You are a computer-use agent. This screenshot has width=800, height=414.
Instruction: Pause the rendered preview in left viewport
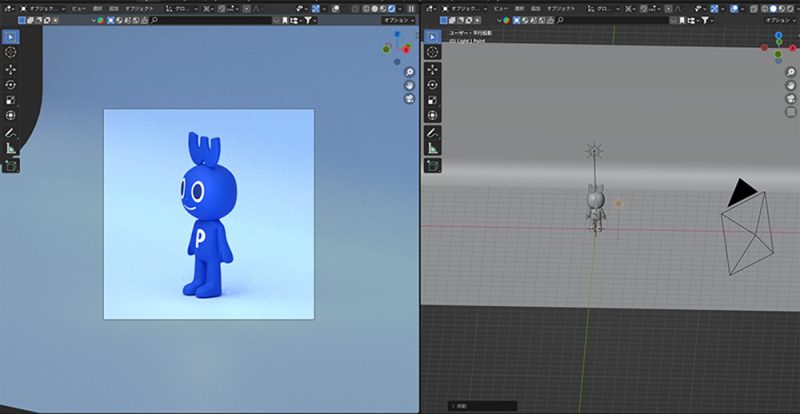tap(411, 9)
